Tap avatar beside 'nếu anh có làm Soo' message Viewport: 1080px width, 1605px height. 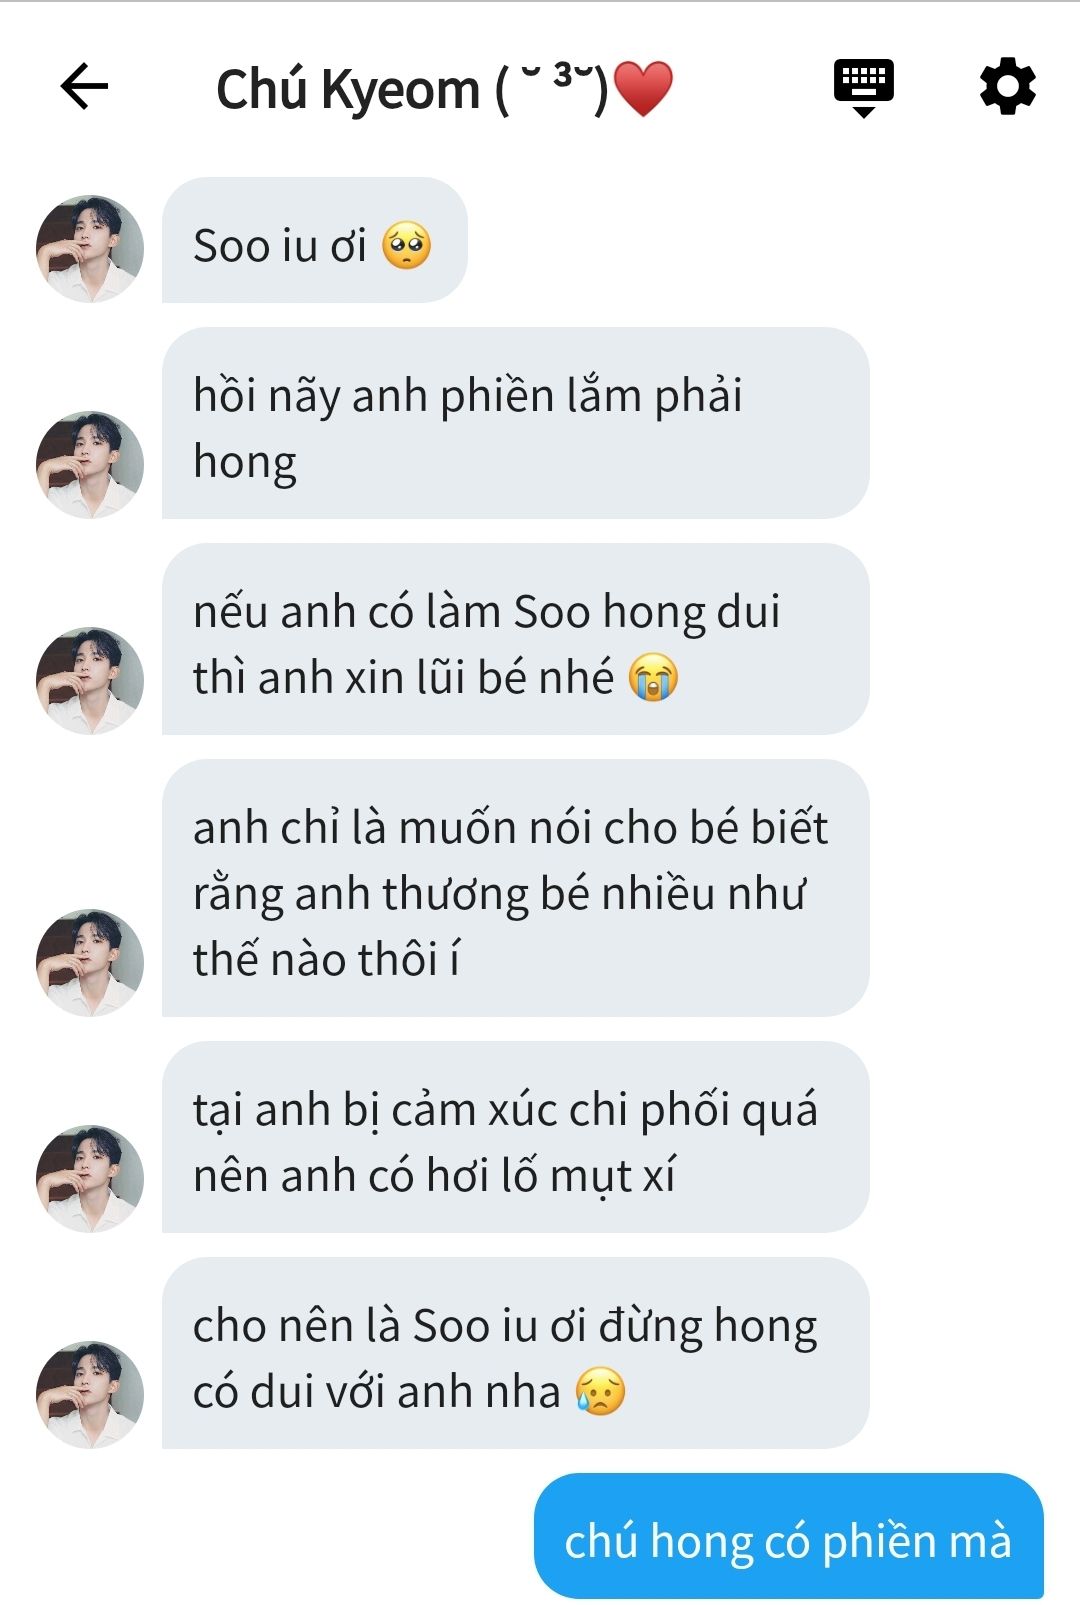[x=90, y=681]
